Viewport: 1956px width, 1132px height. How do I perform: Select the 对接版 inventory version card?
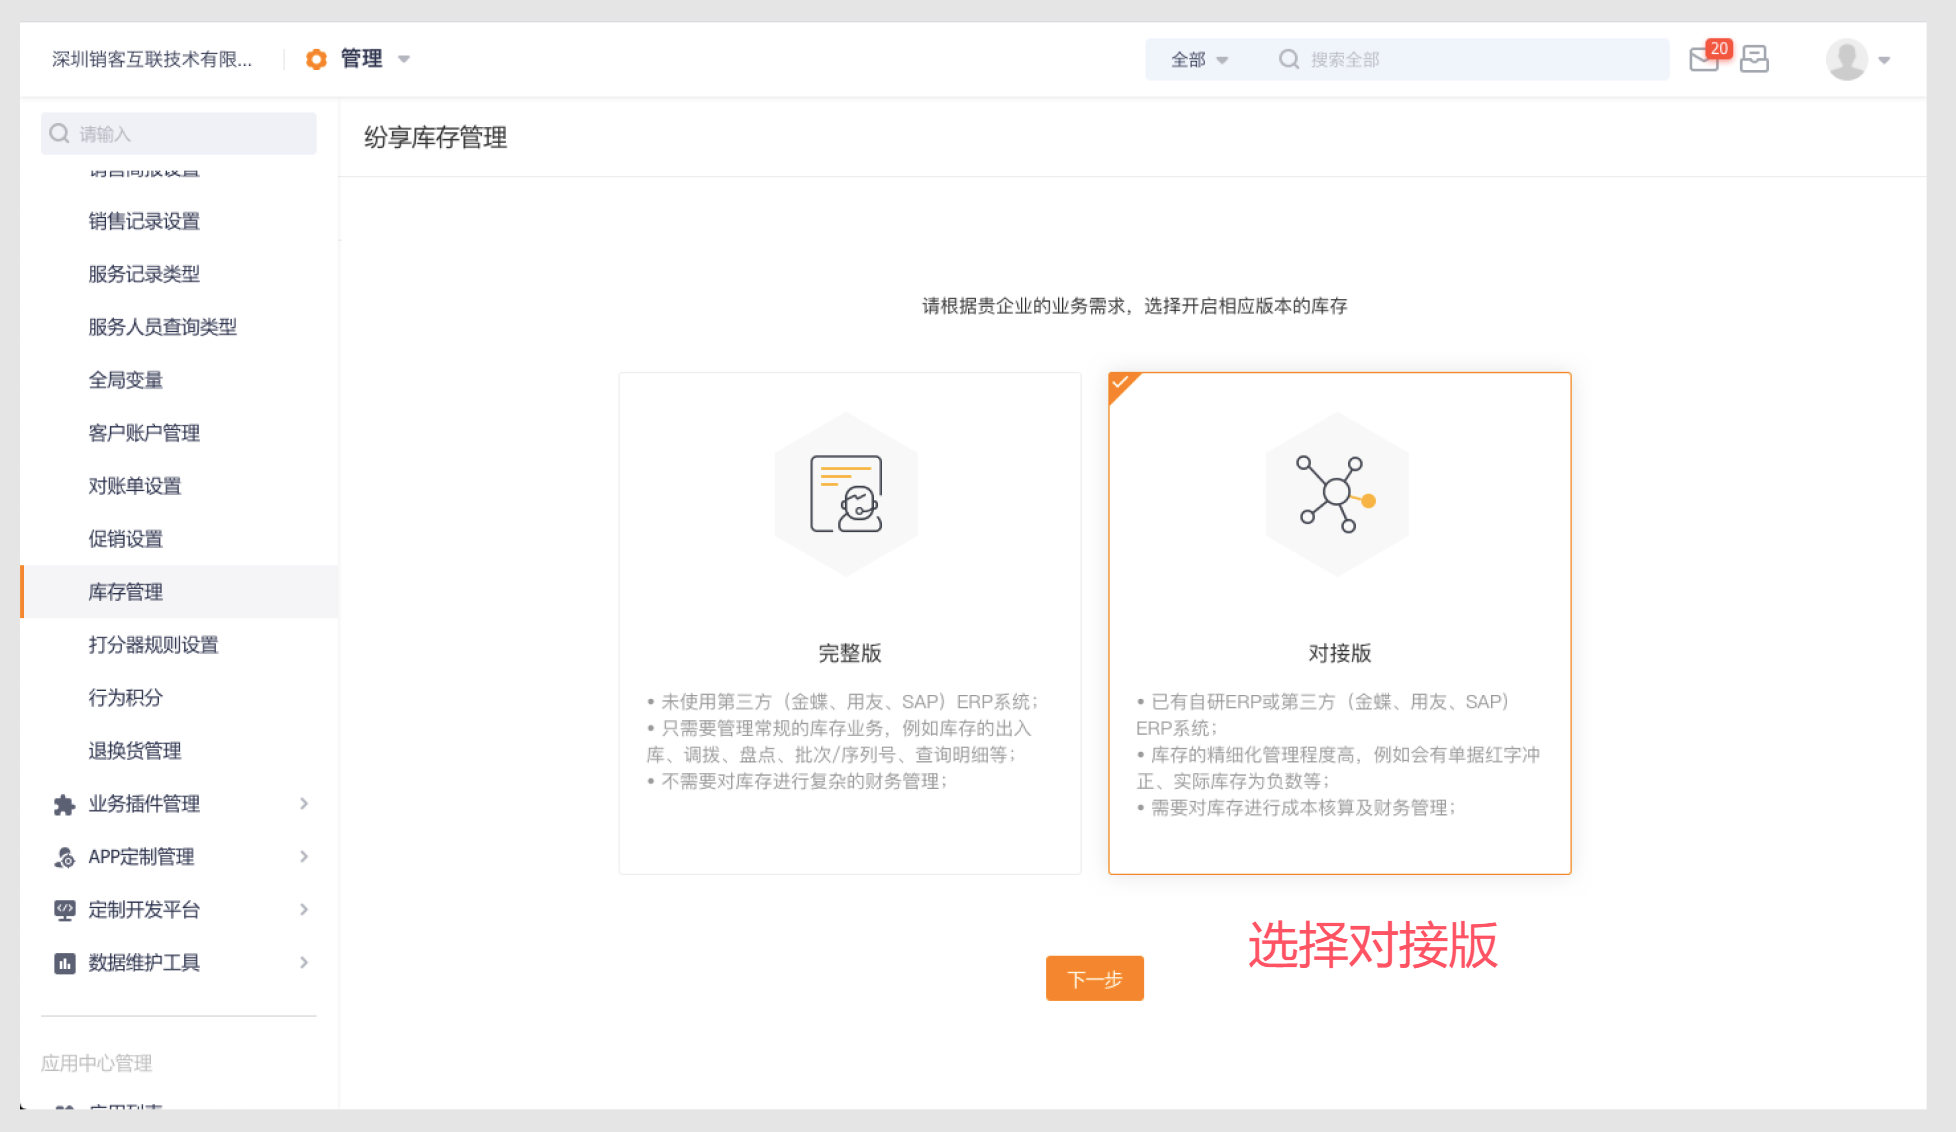(x=1339, y=623)
